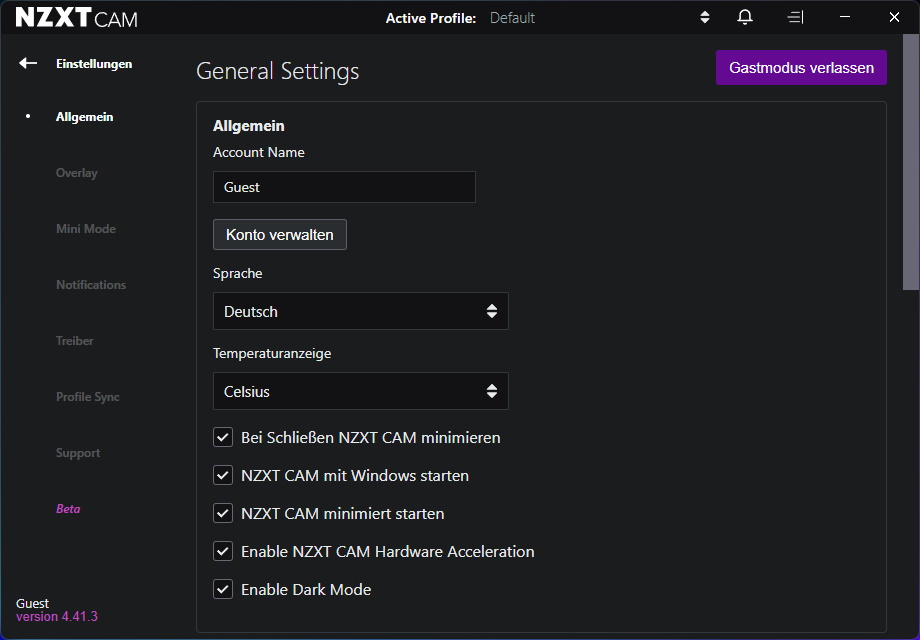Uncheck 'NZXT CAM mit Windows starten'
This screenshot has height=640, width=920.
pyautogui.click(x=223, y=475)
